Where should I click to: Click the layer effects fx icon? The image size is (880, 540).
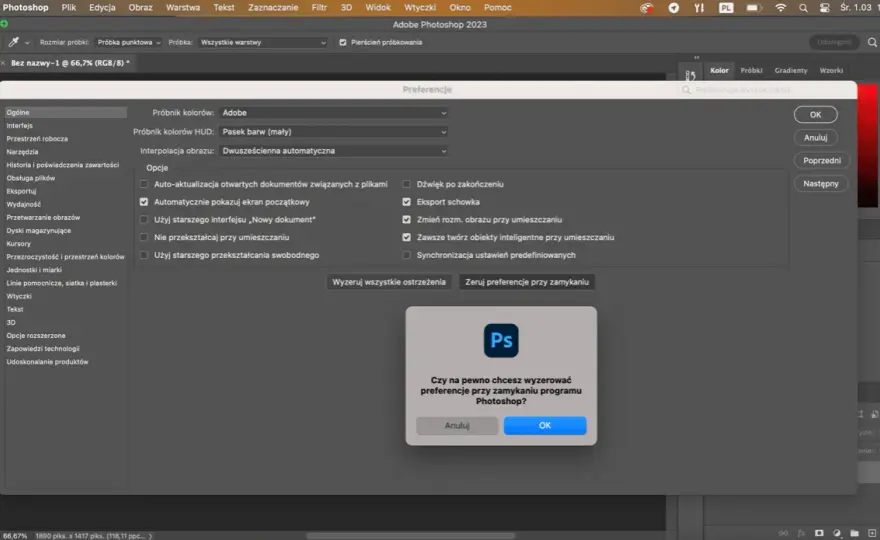coord(801,533)
